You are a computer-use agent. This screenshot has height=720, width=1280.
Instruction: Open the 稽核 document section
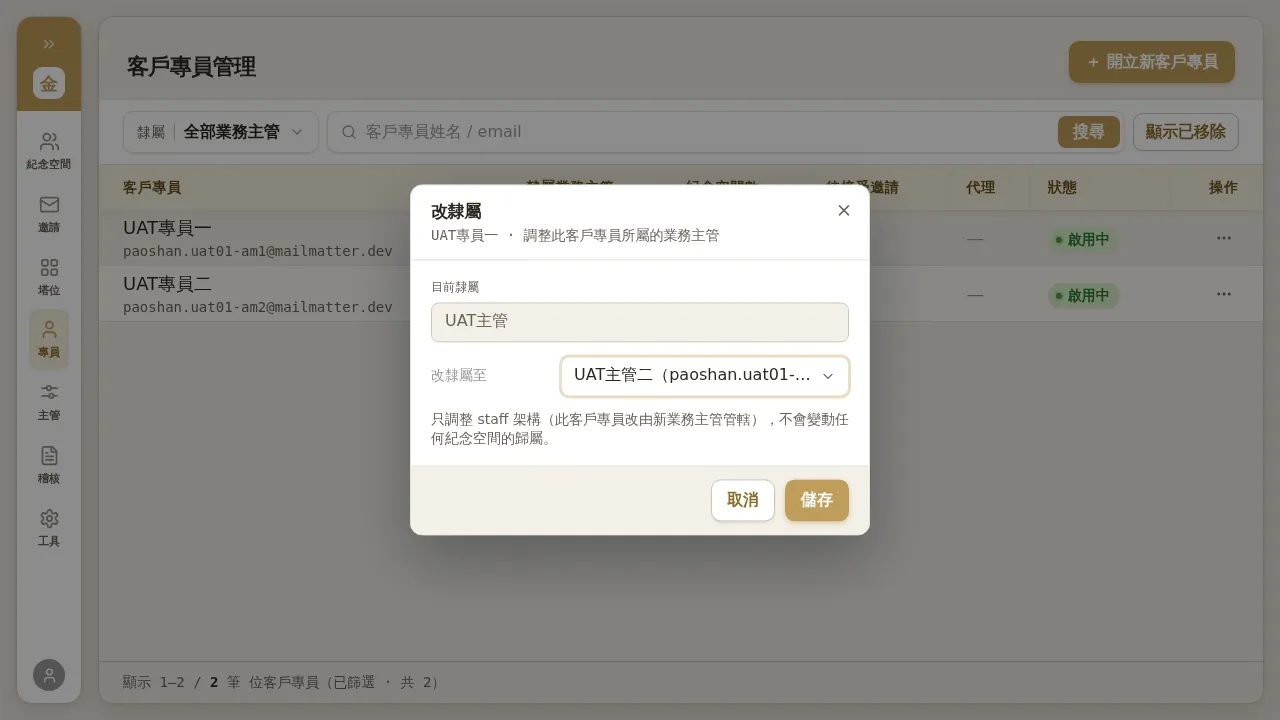point(49,465)
